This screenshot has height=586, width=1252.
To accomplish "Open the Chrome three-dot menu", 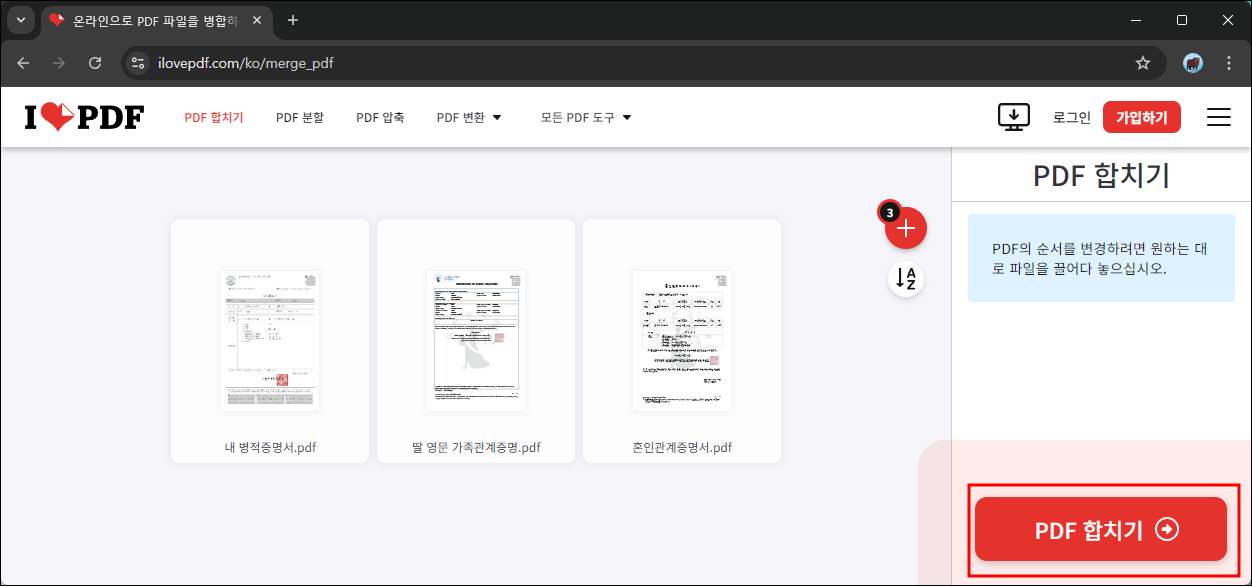I will point(1229,63).
